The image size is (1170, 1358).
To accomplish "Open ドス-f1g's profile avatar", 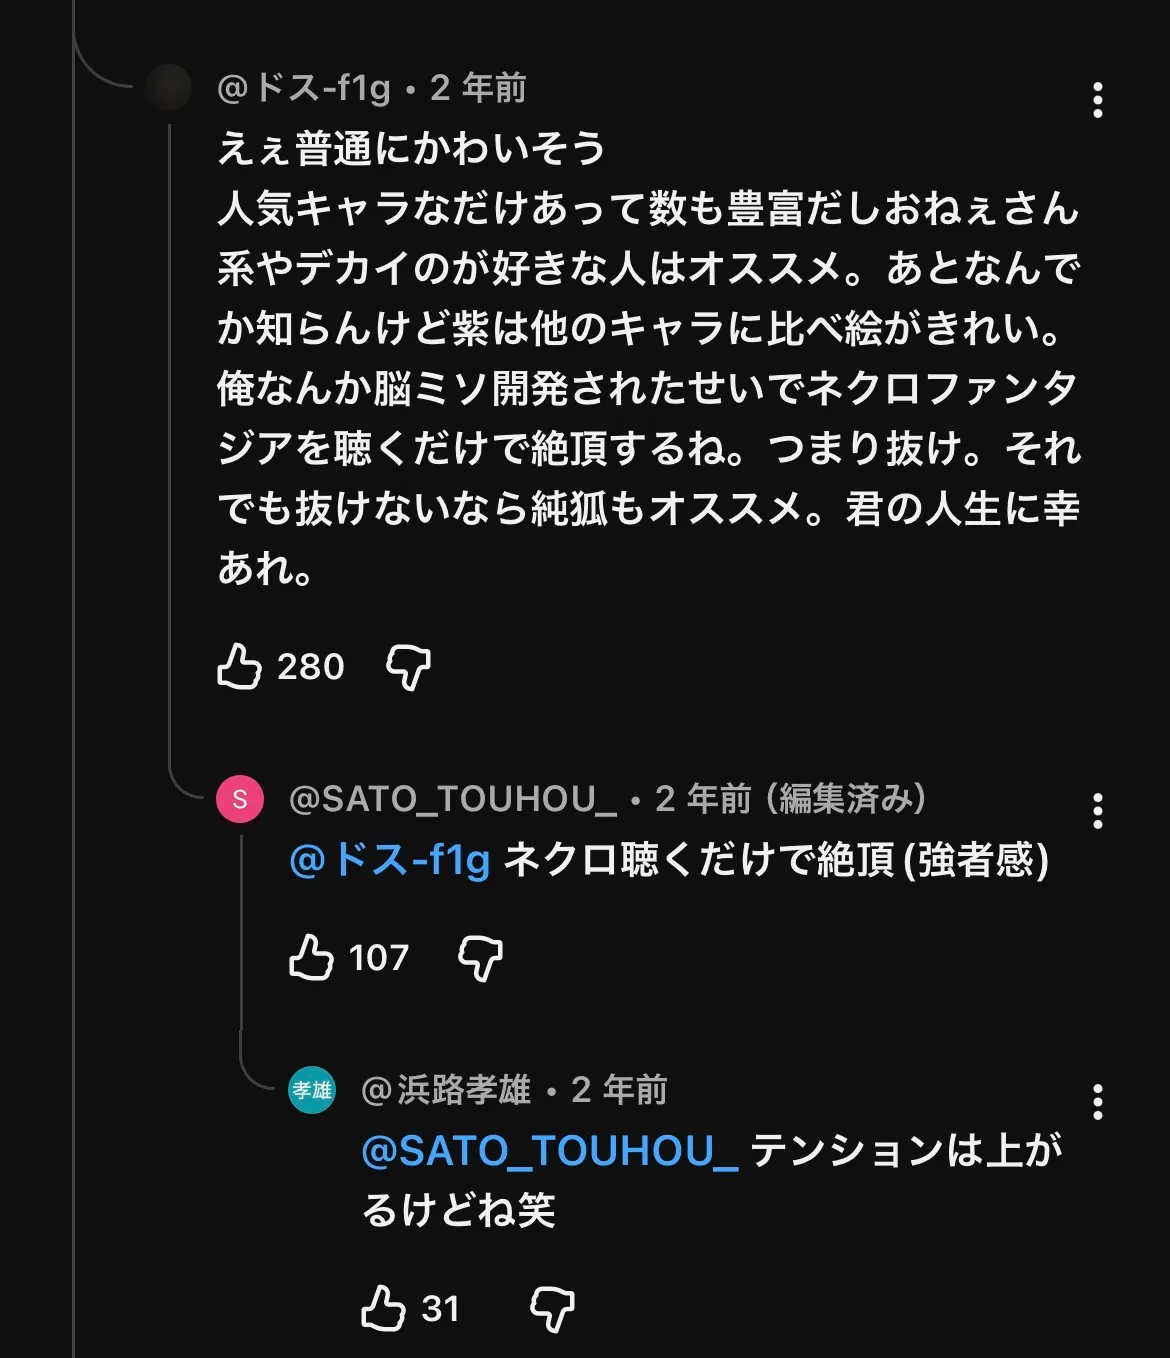I will click(168, 88).
